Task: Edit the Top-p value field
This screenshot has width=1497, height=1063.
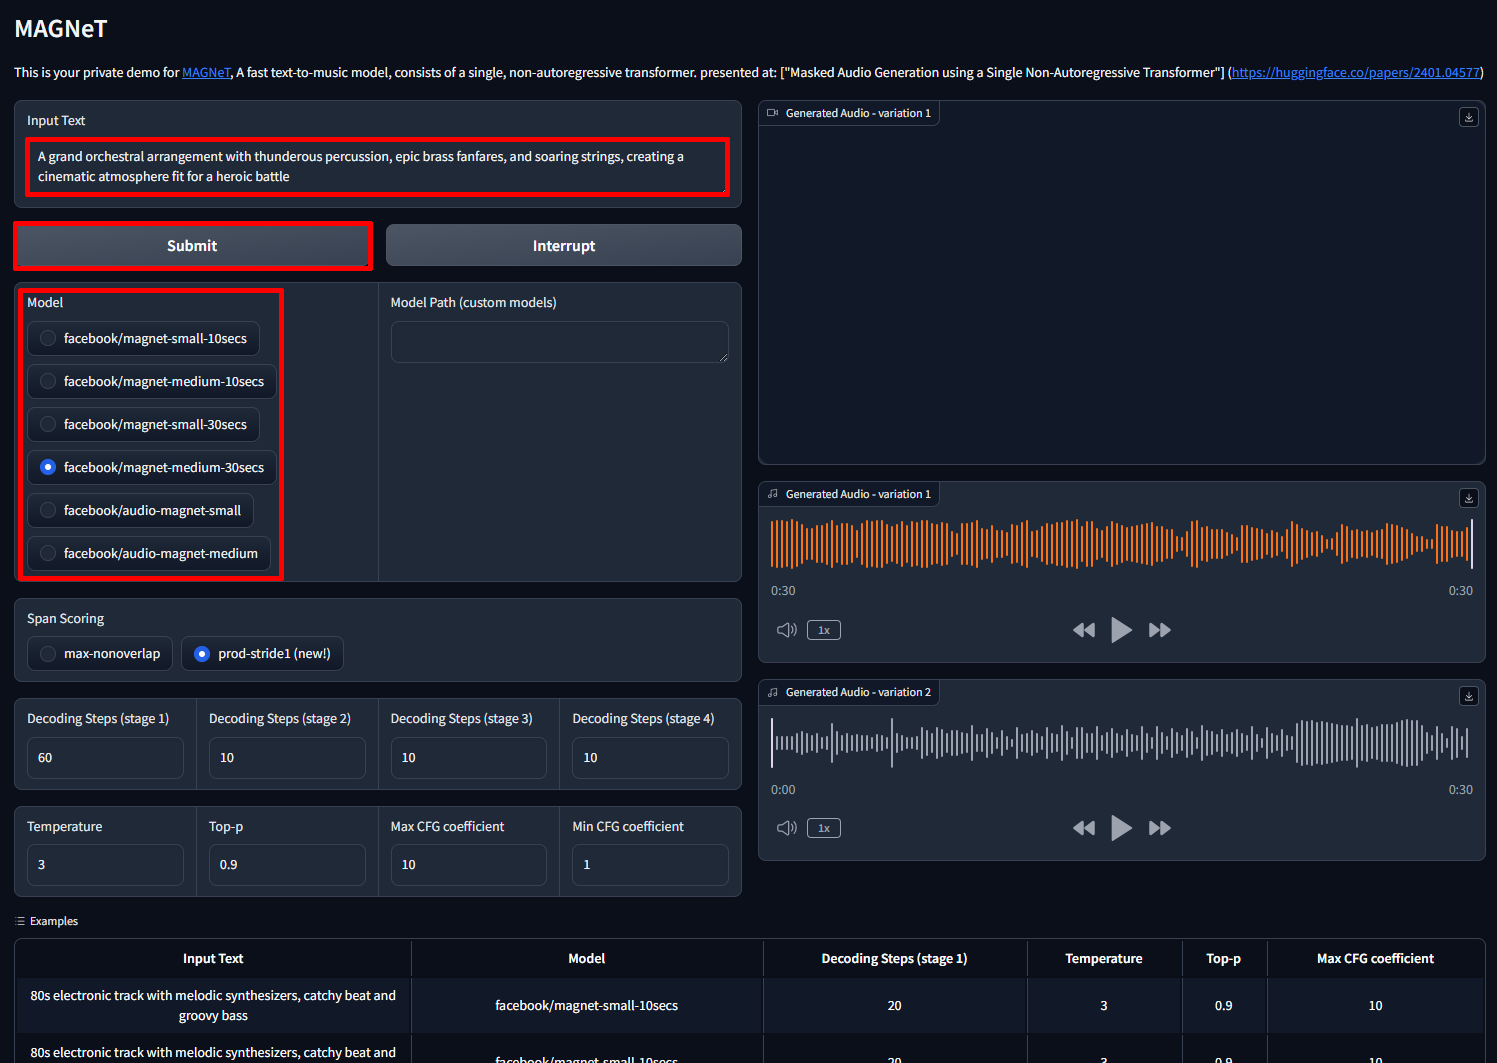Action: tap(287, 865)
